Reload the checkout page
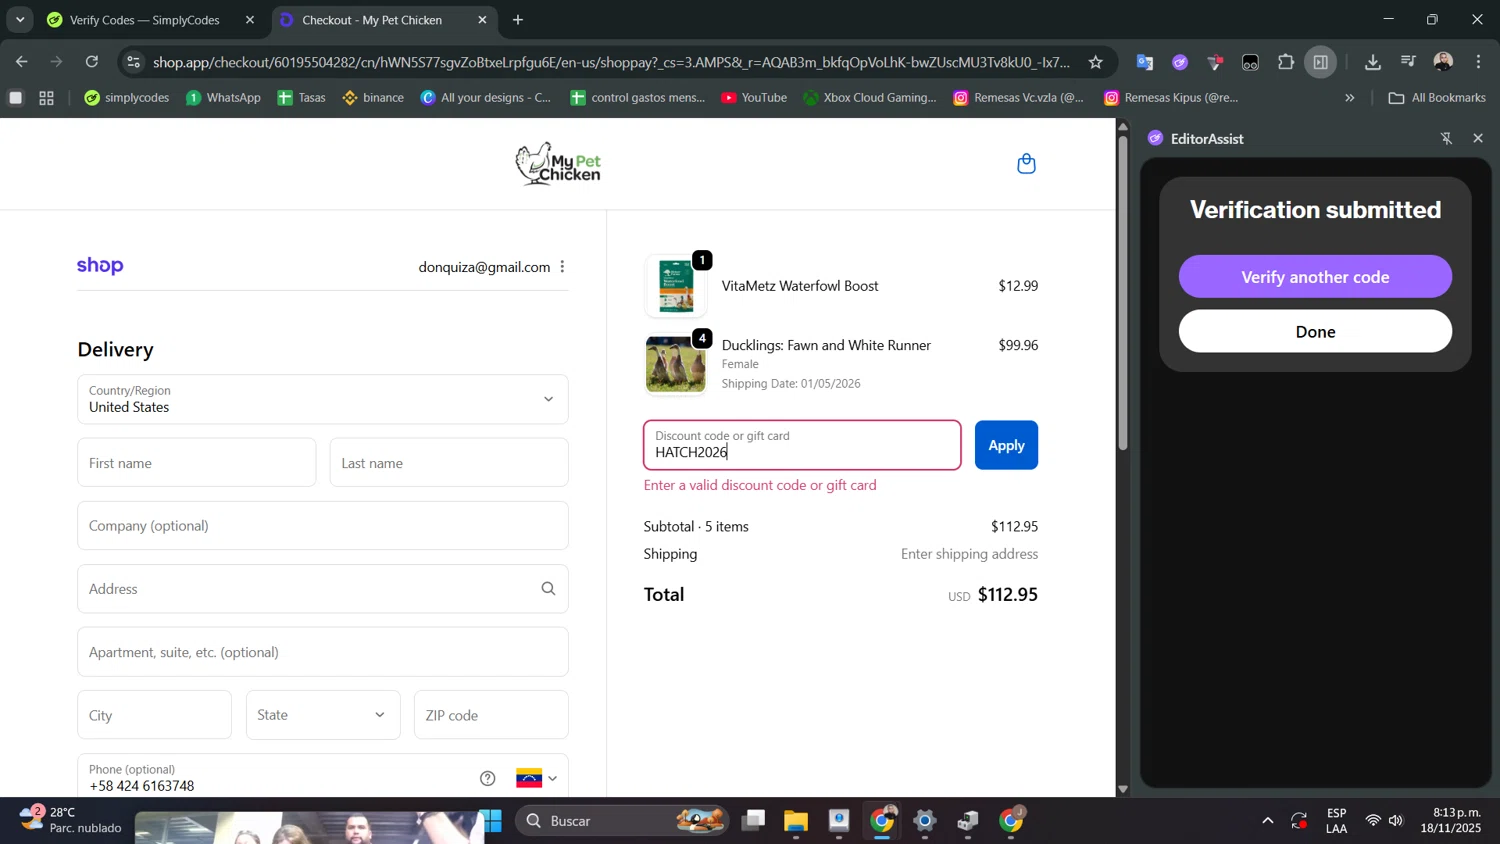This screenshot has width=1500, height=844. [92, 62]
